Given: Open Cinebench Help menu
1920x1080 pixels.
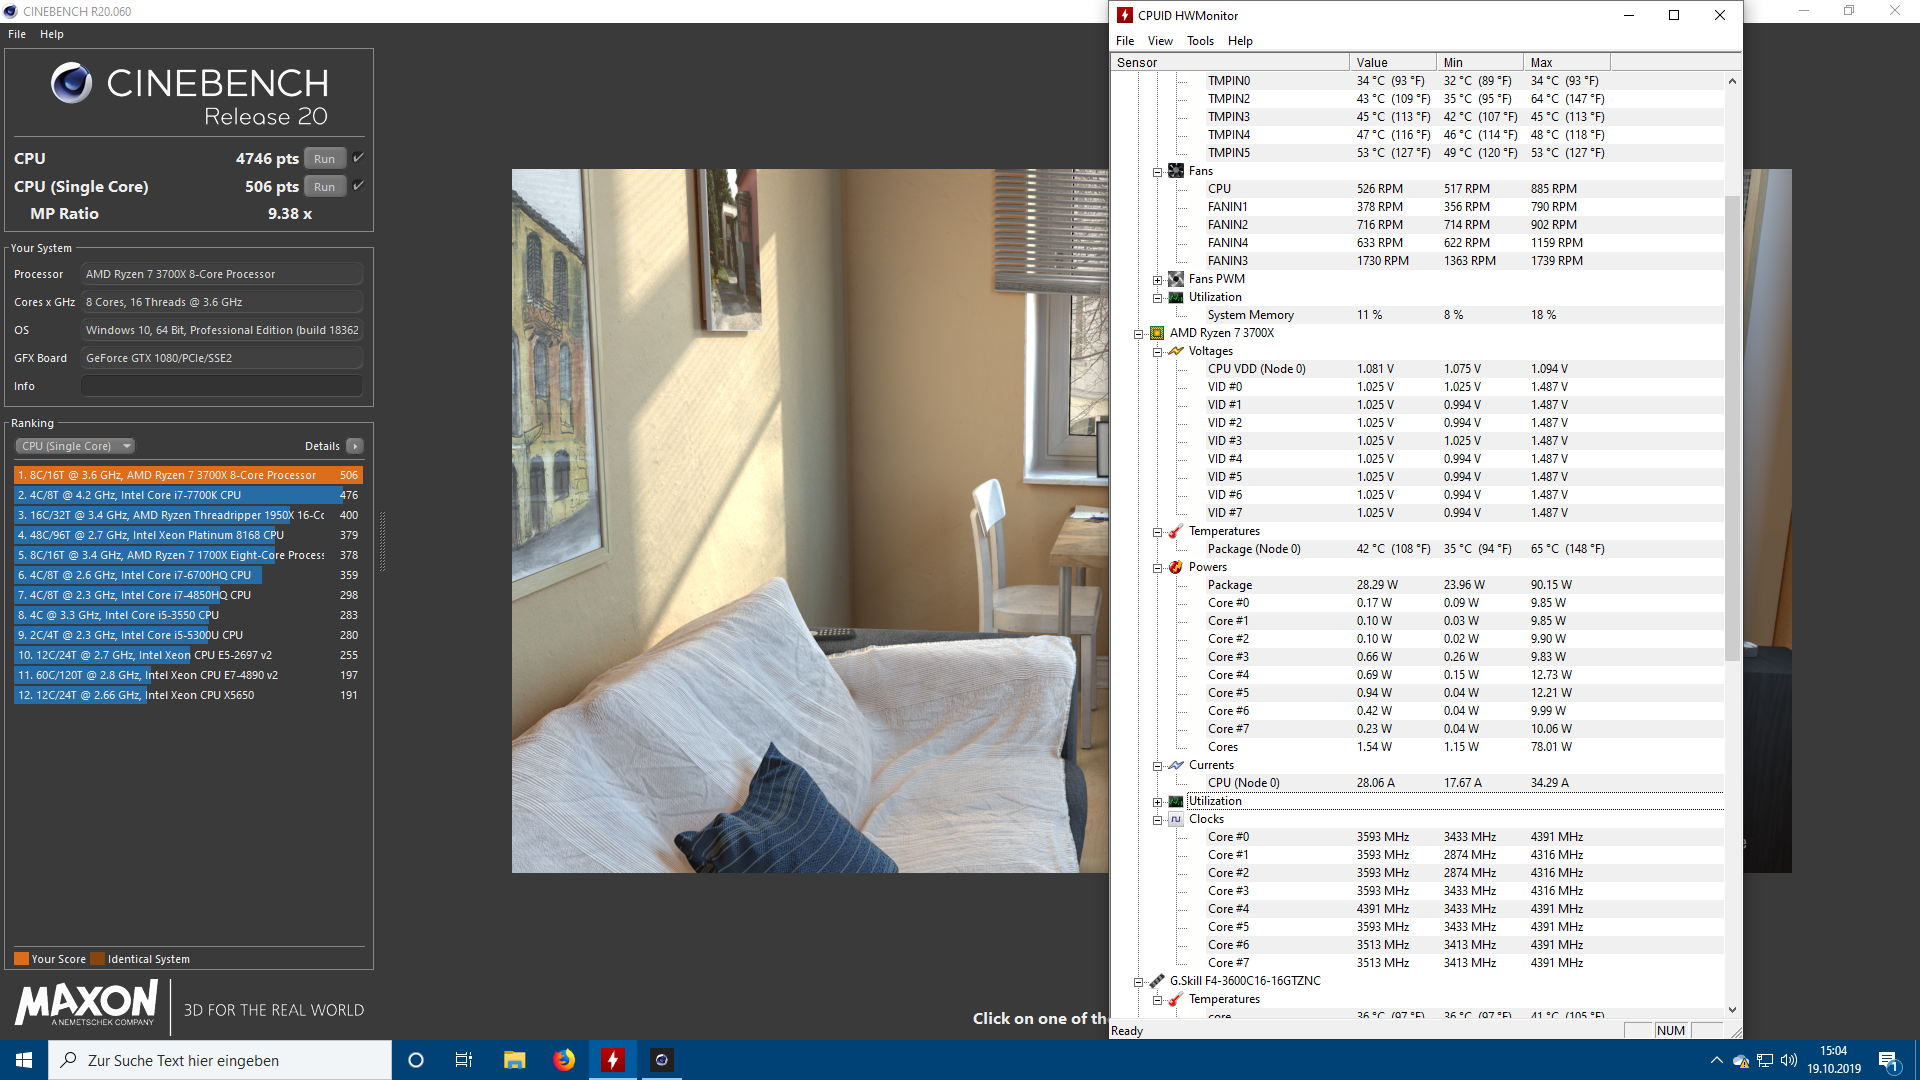Looking at the screenshot, I should tap(52, 34).
